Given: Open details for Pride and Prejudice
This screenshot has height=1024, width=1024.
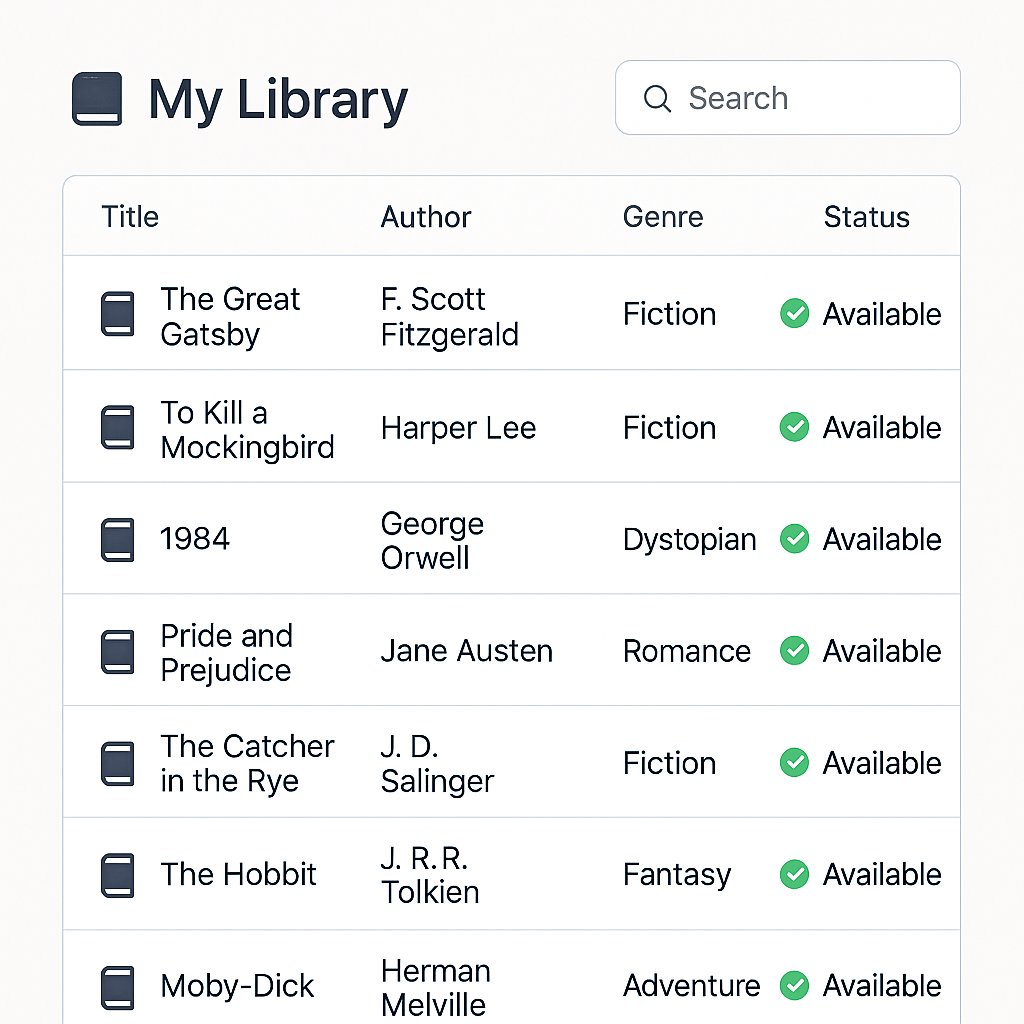Looking at the screenshot, I should [226, 650].
